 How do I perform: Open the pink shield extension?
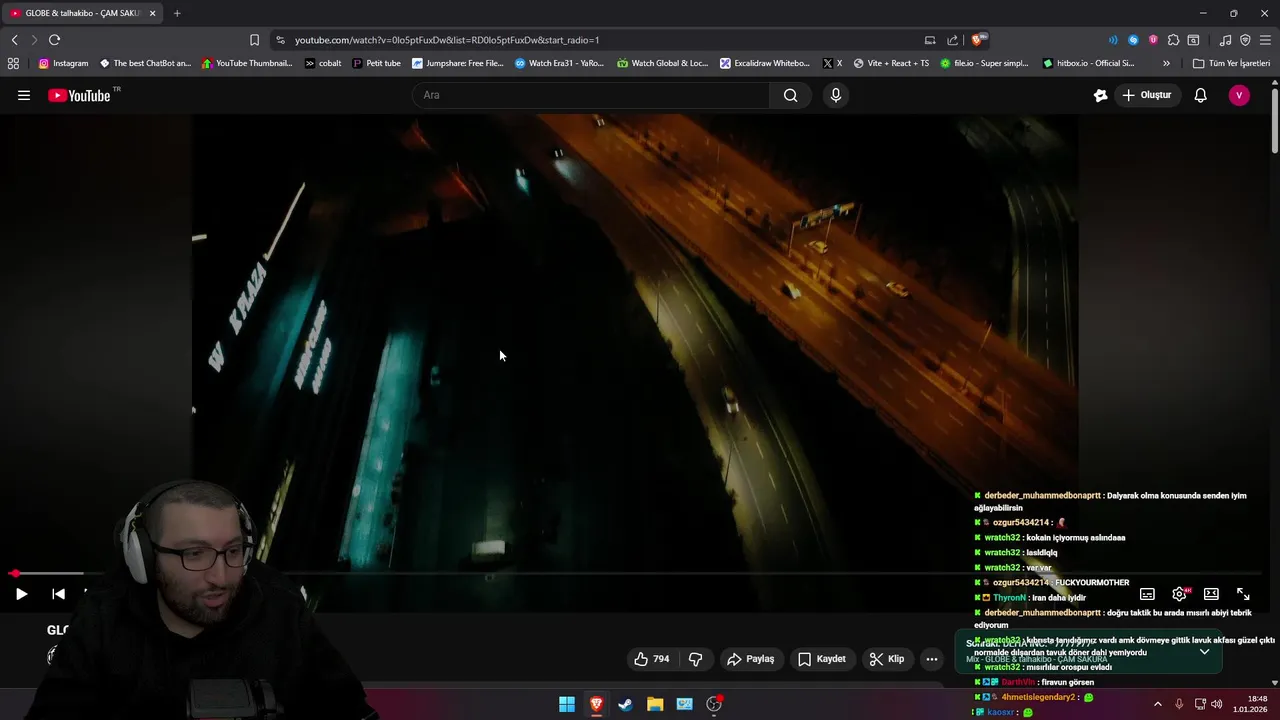(1153, 40)
